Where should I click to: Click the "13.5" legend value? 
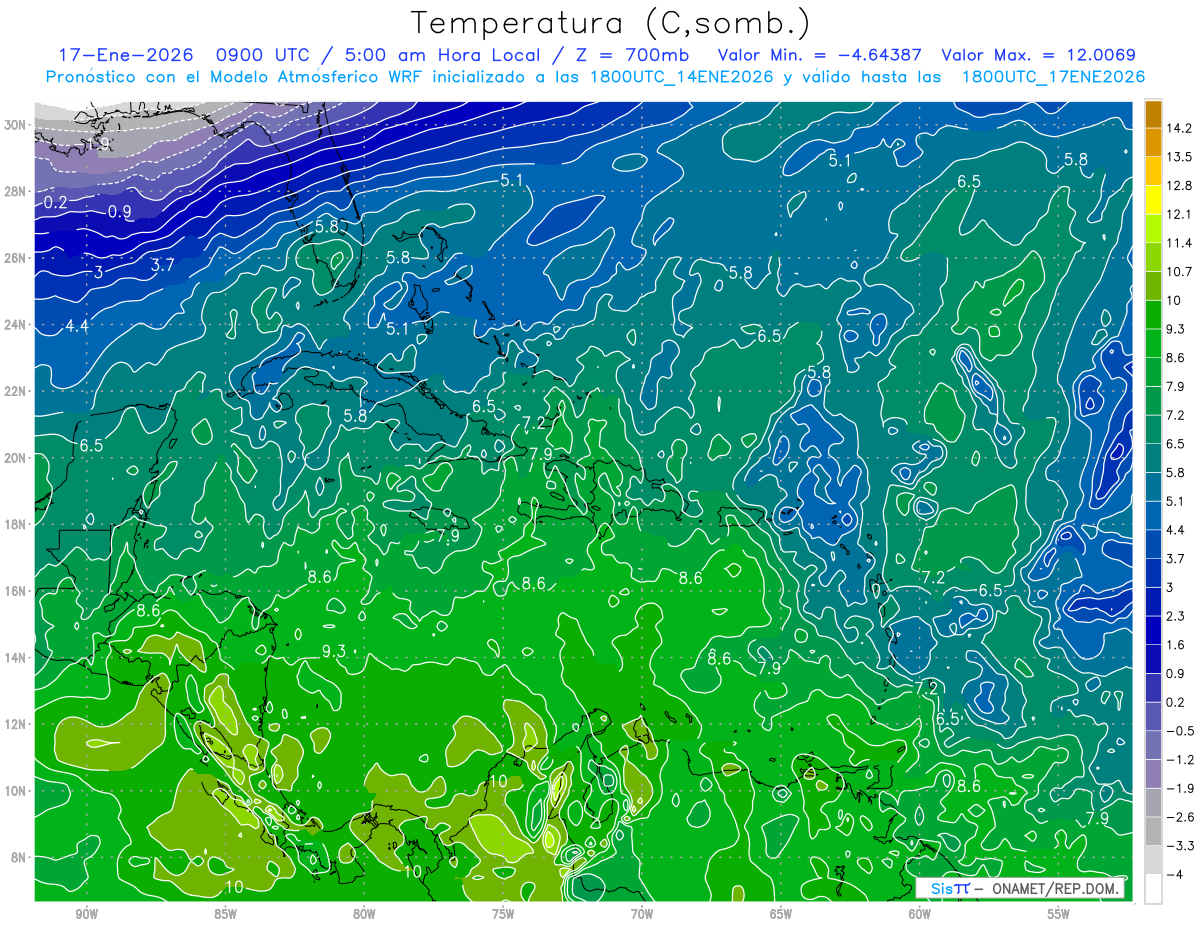(x=1177, y=157)
